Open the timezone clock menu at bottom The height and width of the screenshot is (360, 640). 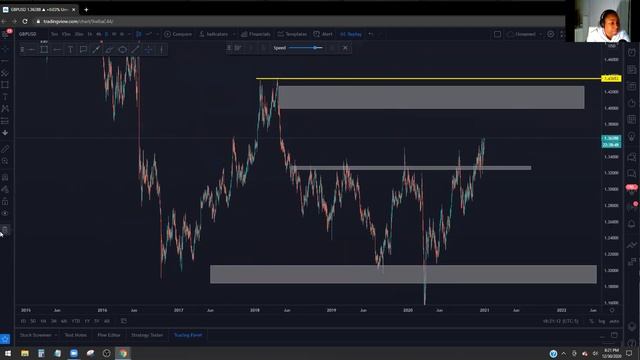[561, 321]
